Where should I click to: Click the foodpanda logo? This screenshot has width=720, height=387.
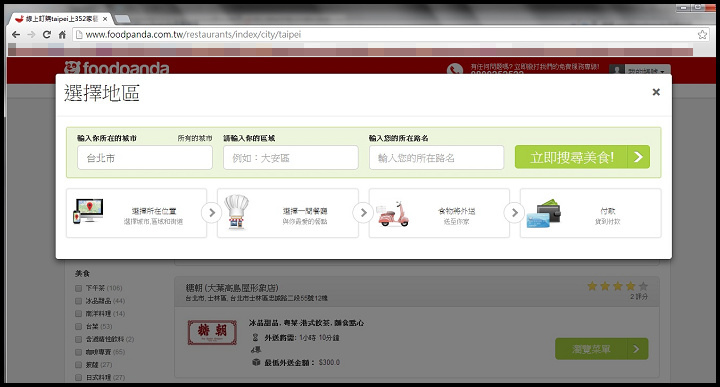click(x=117, y=67)
